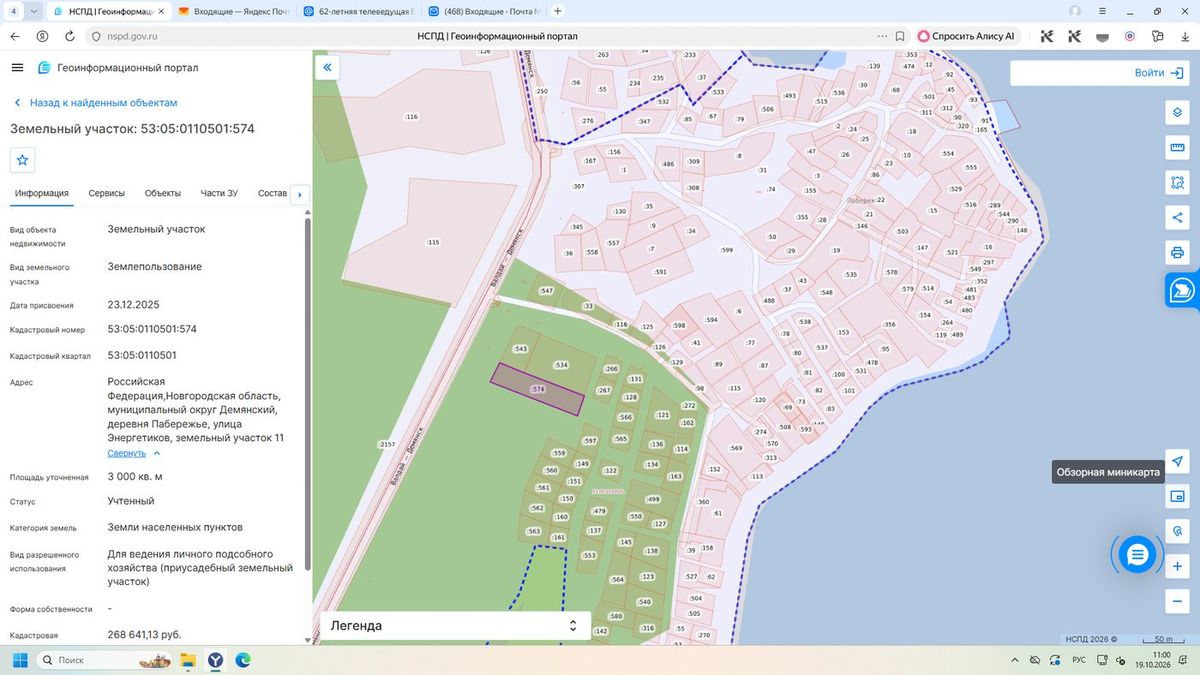
Task: Select the ruler measurement tool
Action: [1177, 148]
